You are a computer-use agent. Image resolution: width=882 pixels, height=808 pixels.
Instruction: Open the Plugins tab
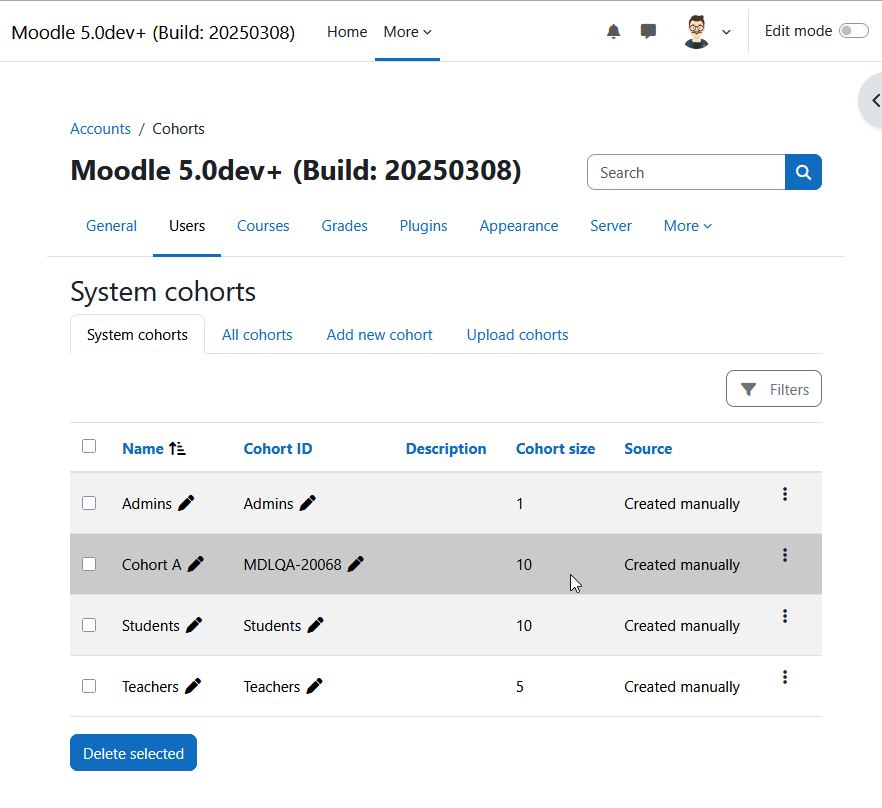[423, 226]
